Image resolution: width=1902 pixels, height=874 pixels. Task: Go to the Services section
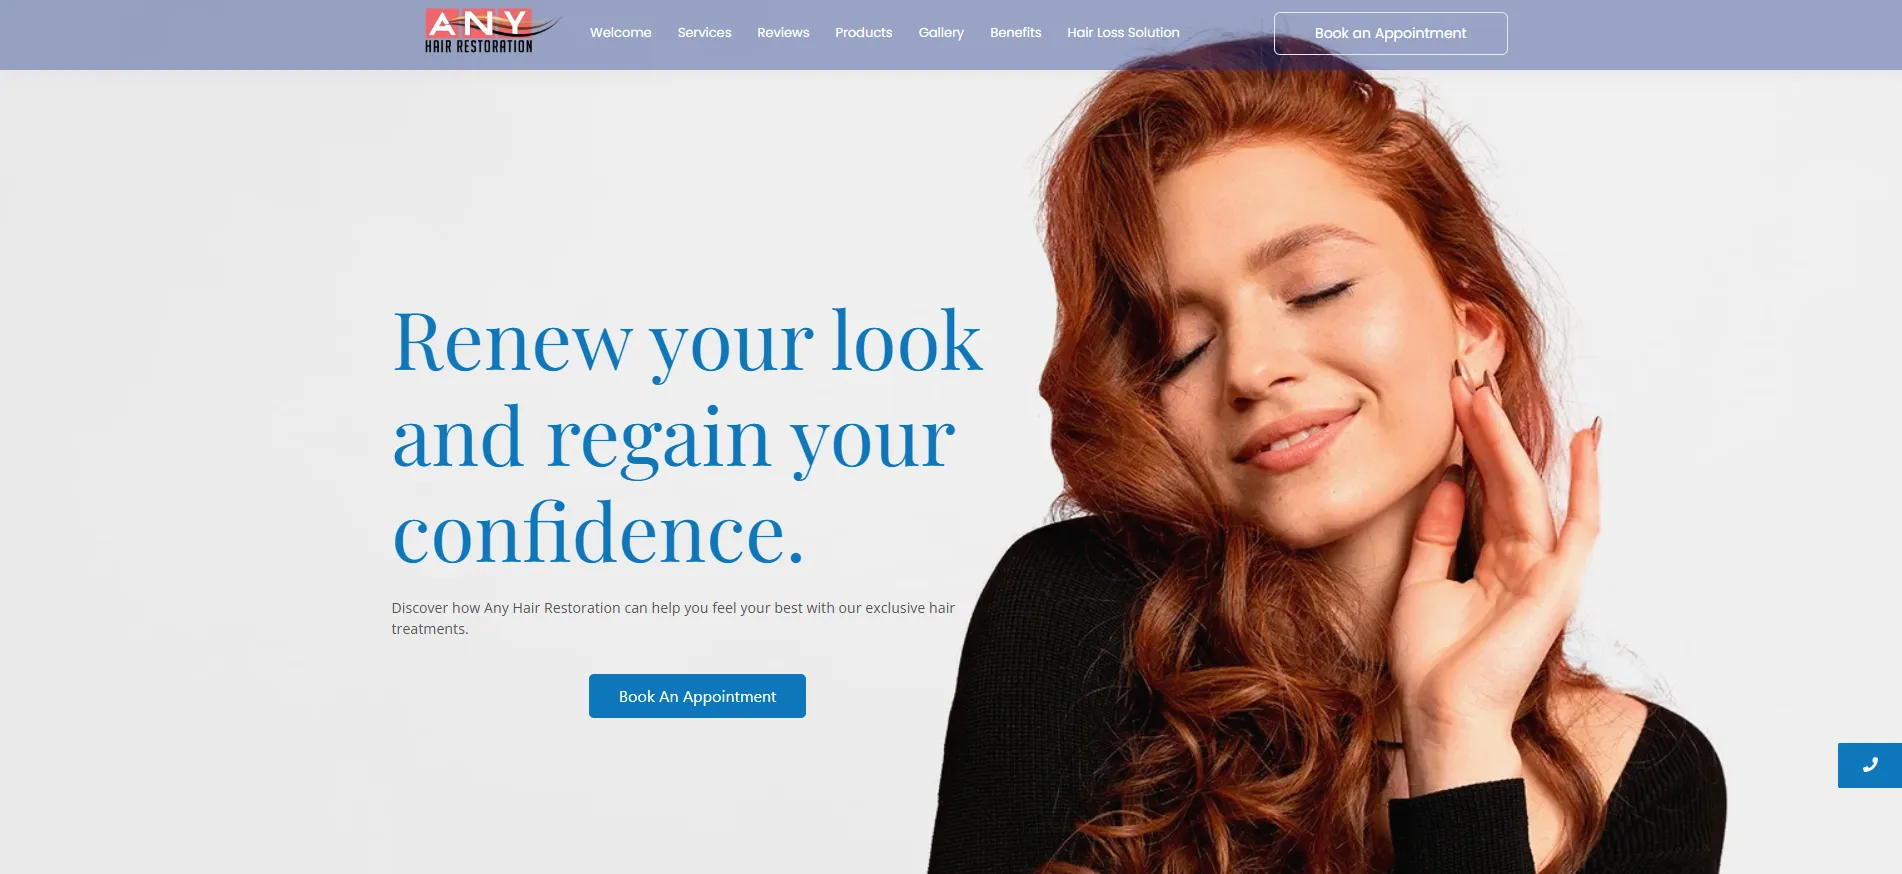[x=704, y=33]
